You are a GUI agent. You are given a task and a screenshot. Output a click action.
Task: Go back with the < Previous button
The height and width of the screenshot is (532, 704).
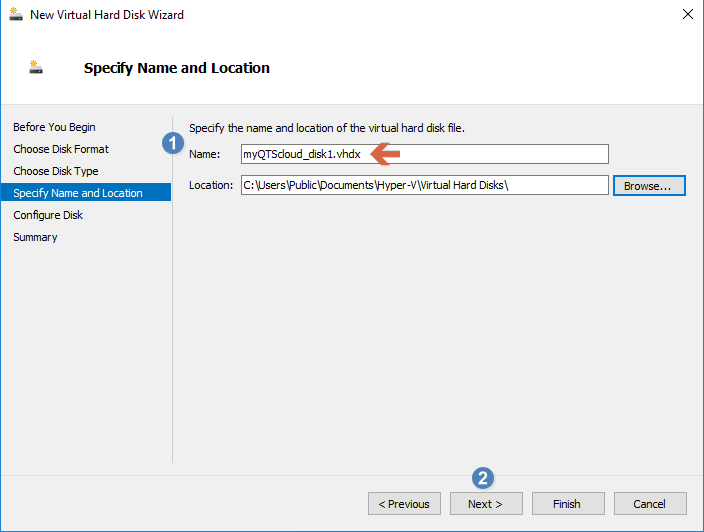coord(404,504)
